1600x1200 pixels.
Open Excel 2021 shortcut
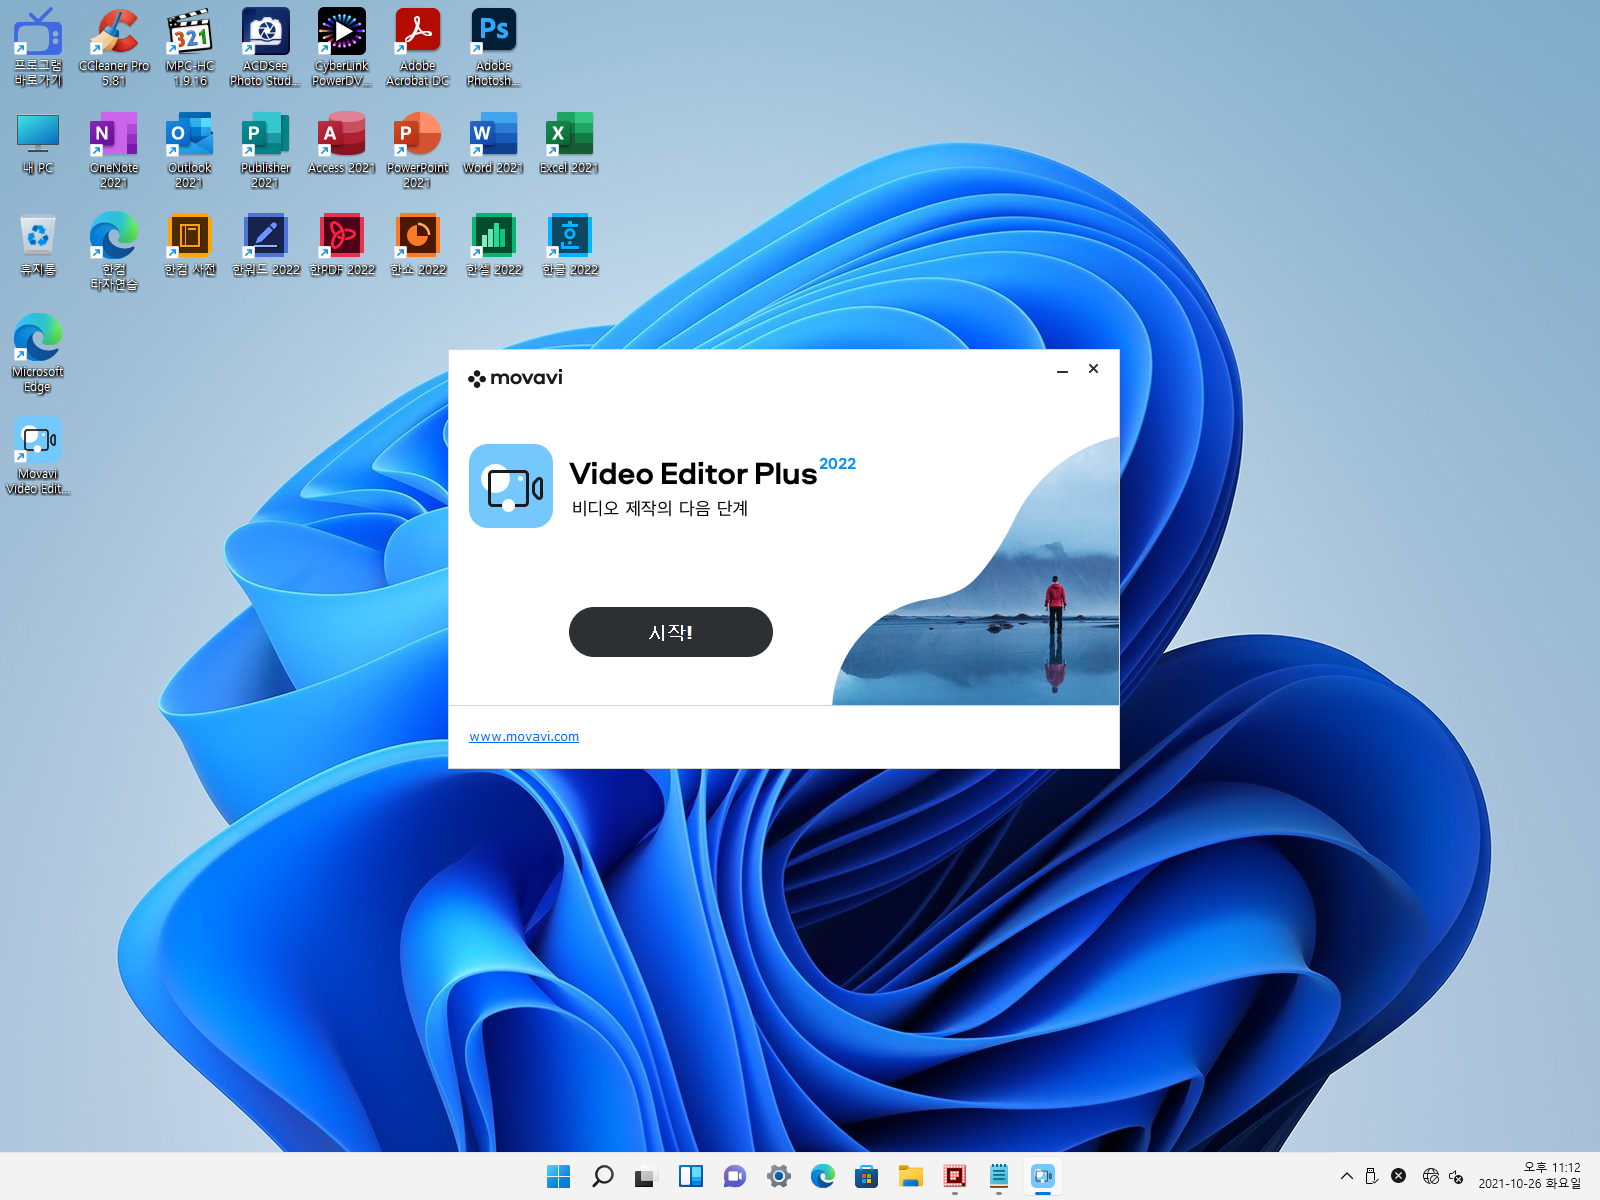click(x=569, y=144)
